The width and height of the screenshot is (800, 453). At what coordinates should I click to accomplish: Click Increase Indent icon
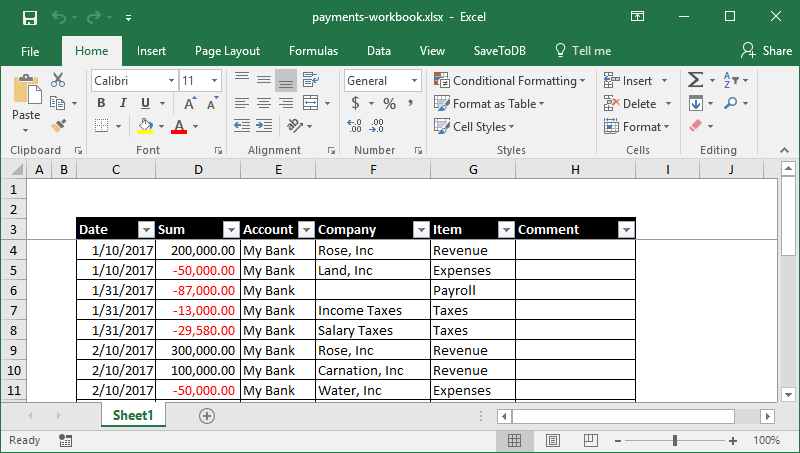click(x=264, y=125)
